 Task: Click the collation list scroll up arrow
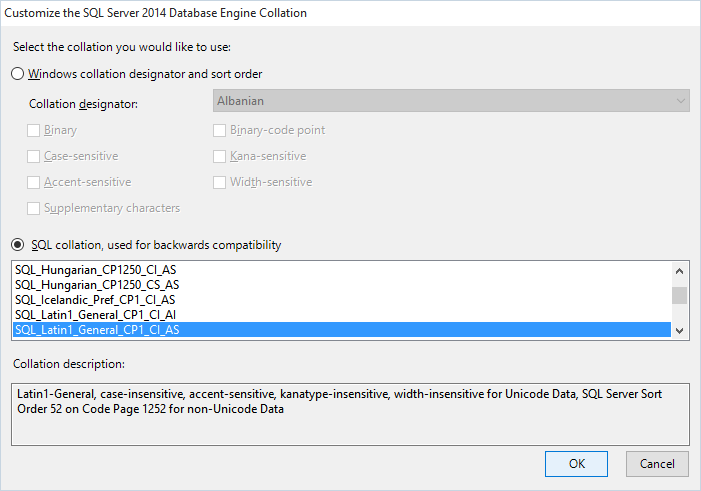[x=680, y=271]
